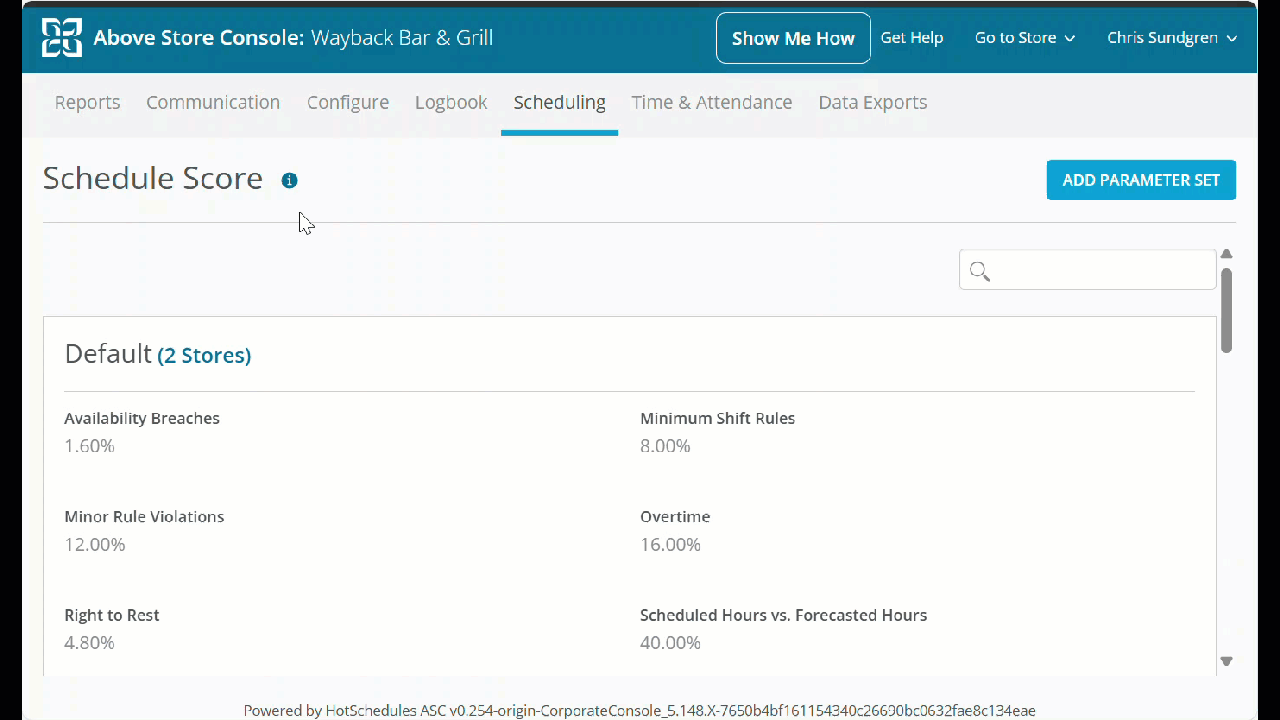This screenshot has height=720, width=1280.
Task: Click the Add Parameter Set button
Action: point(1141,180)
